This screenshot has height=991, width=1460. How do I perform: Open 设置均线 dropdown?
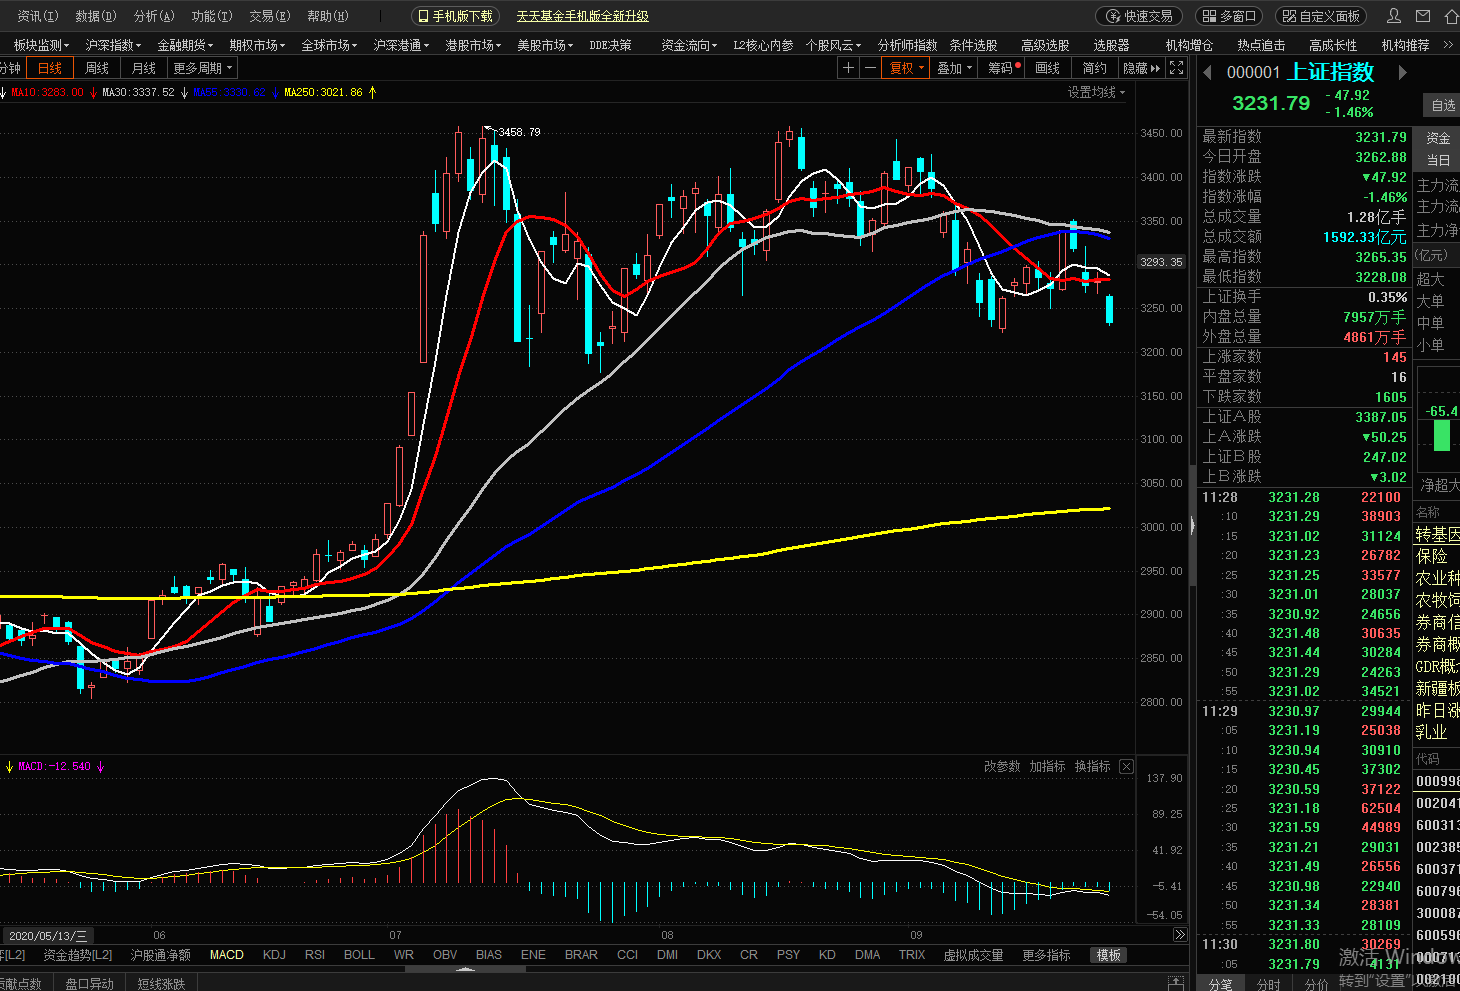click(1096, 92)
